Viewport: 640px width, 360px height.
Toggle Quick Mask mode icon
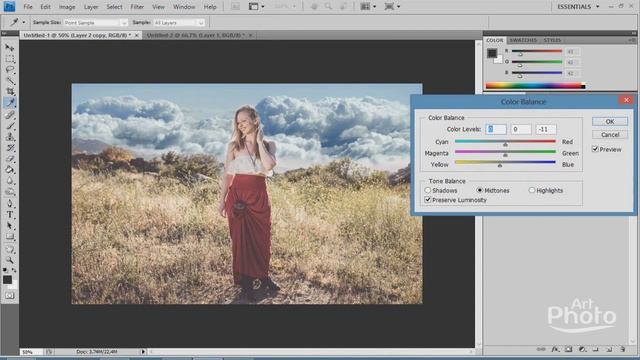[x=10, y=296]
